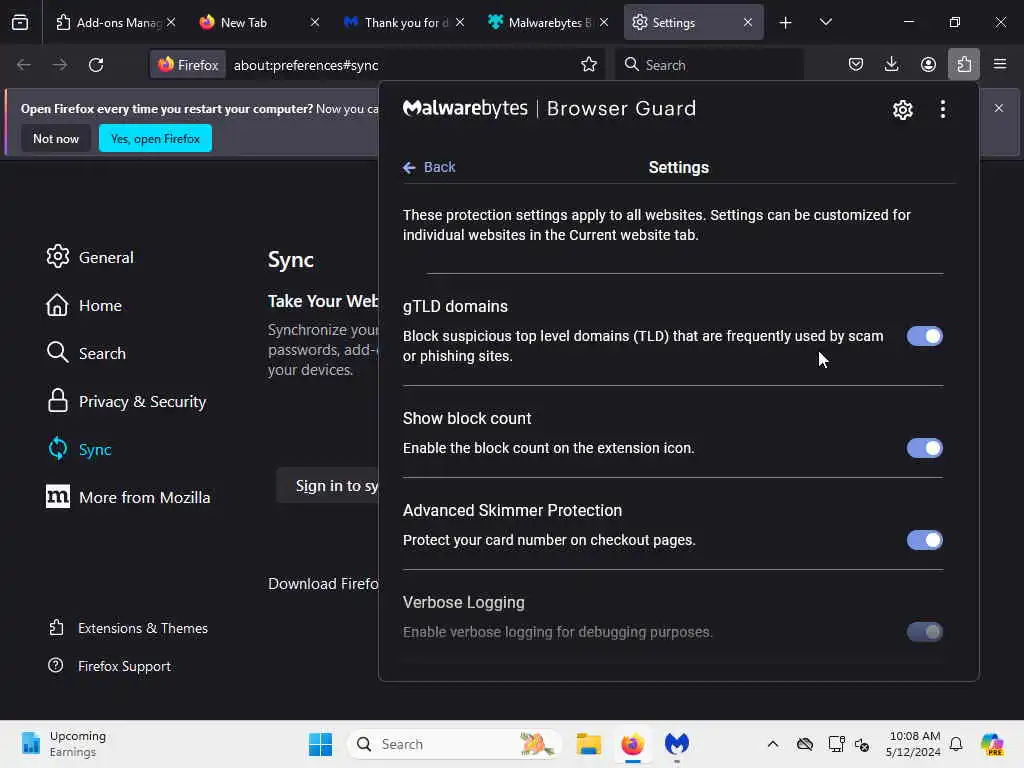Open More from Mozilla category
Screen dimensions: 1024x768
pyautogui.click(x=128, y=497)
